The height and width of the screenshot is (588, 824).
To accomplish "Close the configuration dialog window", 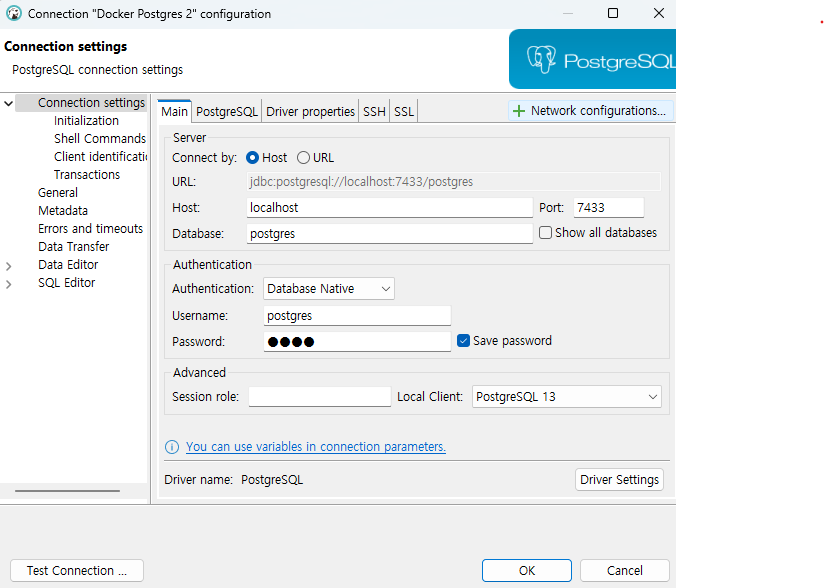I will pos(659,13).
